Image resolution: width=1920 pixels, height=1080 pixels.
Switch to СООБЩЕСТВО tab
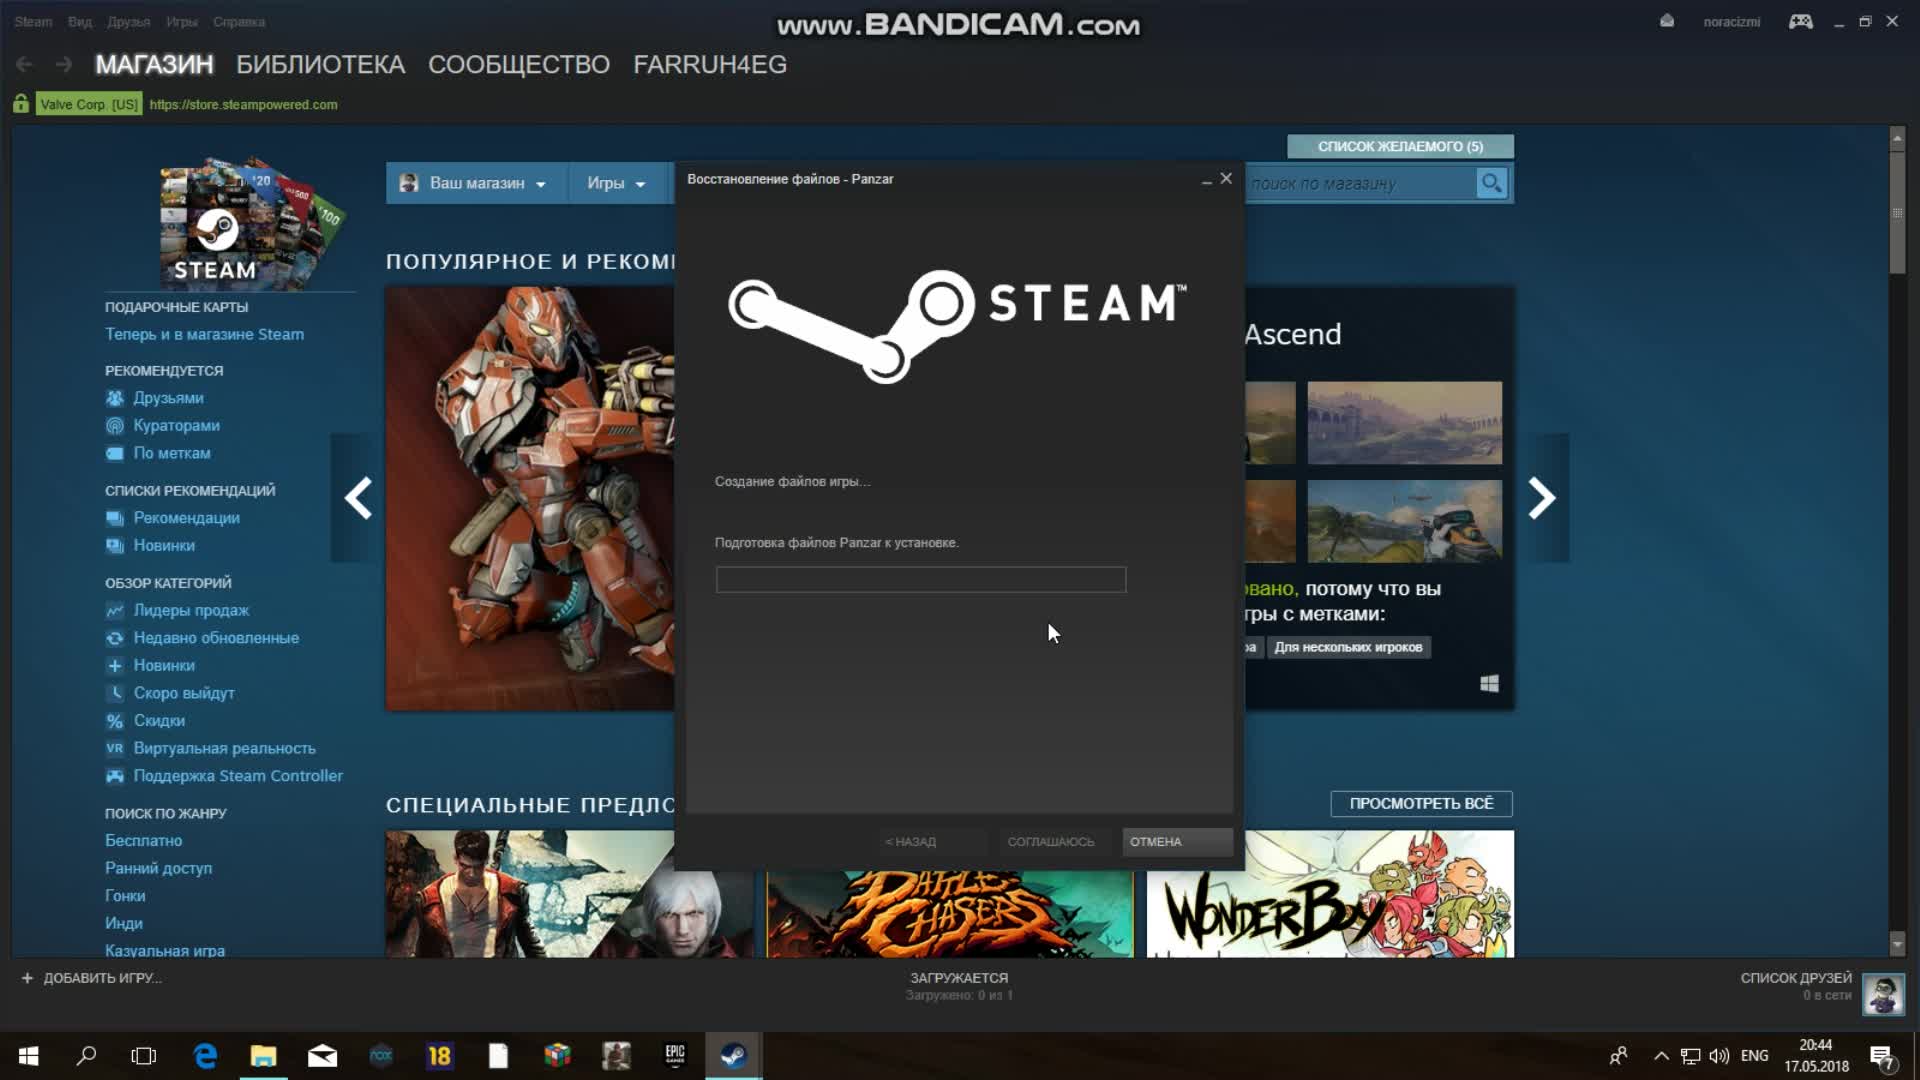click(x=519, y=64)
